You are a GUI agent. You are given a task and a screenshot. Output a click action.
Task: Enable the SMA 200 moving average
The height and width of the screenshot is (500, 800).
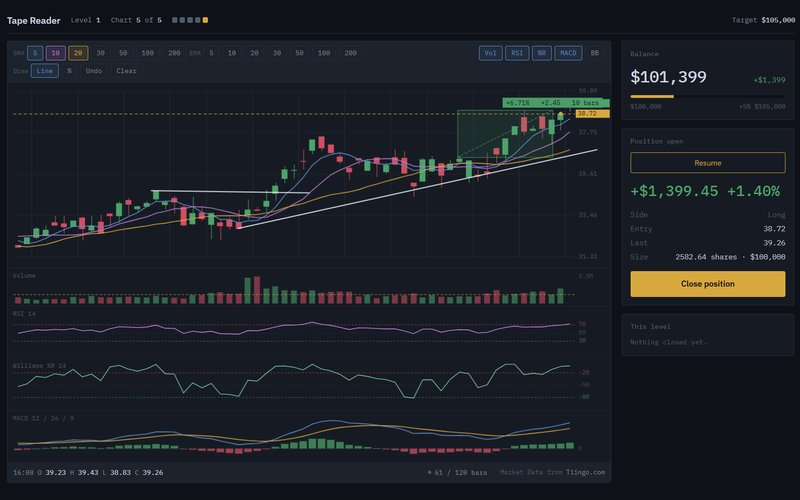[x=174, y=53]
